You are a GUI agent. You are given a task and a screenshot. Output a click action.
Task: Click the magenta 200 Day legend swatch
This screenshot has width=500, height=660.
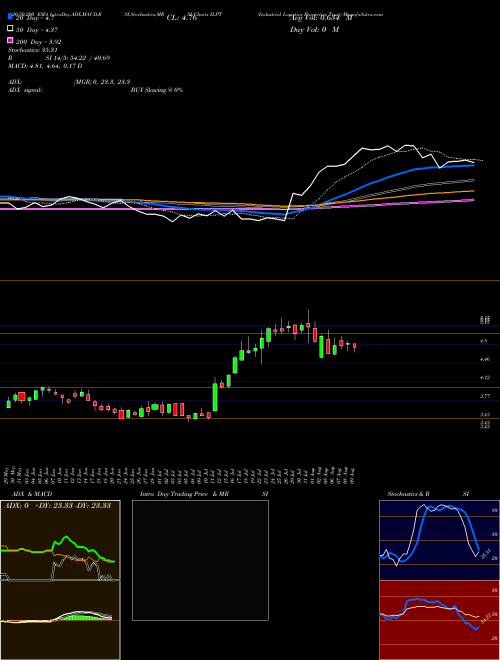[x=10, y=40]
